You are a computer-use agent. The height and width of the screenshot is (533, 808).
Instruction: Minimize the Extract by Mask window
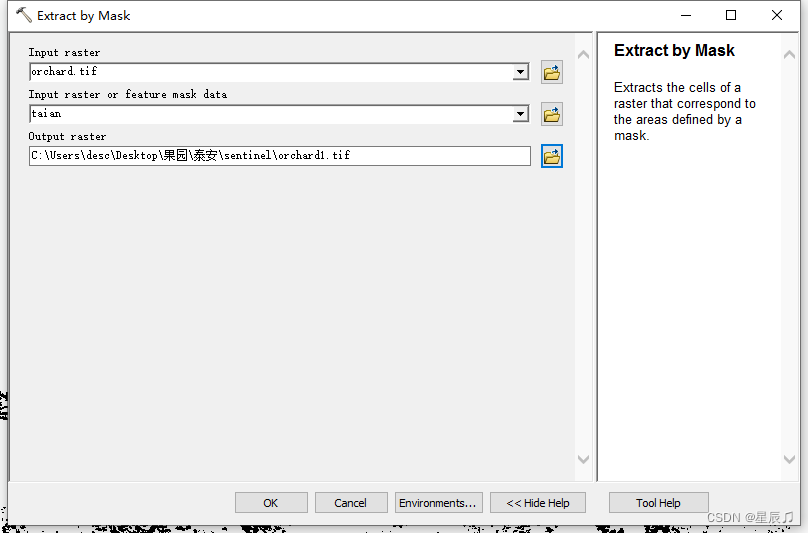pyautogui.click(x=686, y=15)
